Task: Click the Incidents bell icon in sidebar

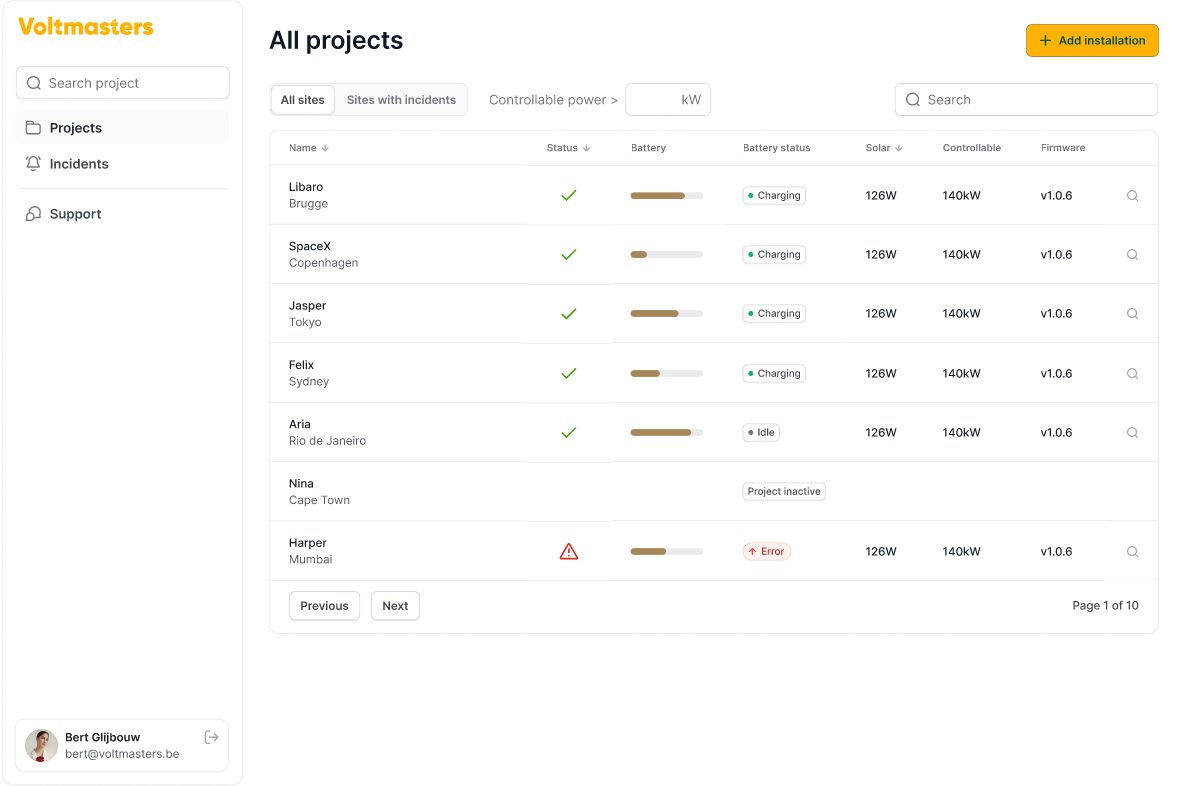Action: pyautogui.click(x=33, y=164)
